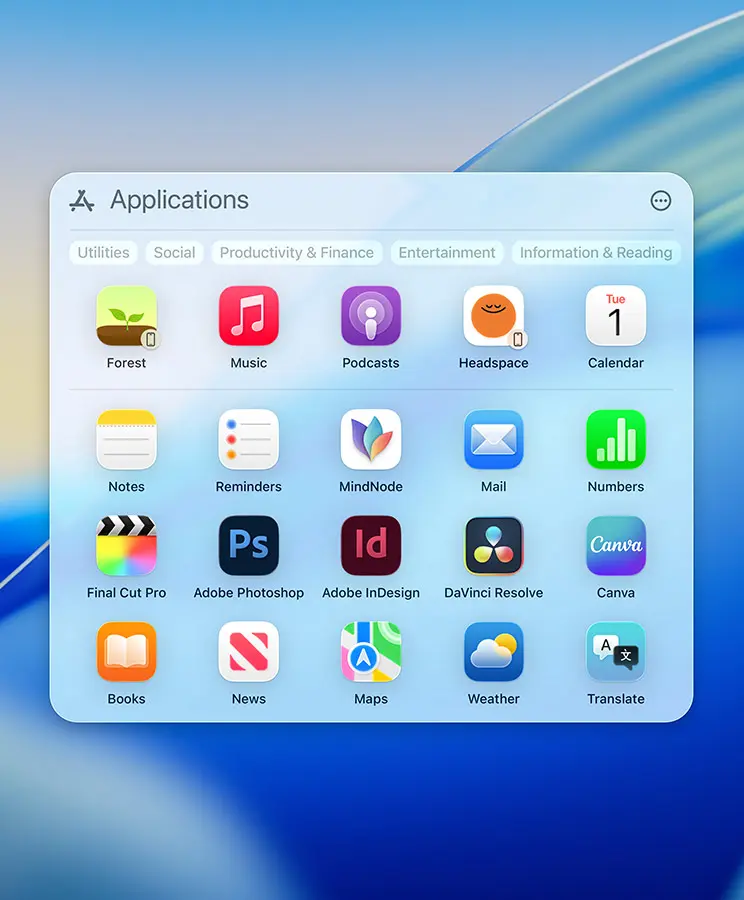Show the Entertainment category
The height and width of the screenshot is (900, 744).
pos(447,253)
